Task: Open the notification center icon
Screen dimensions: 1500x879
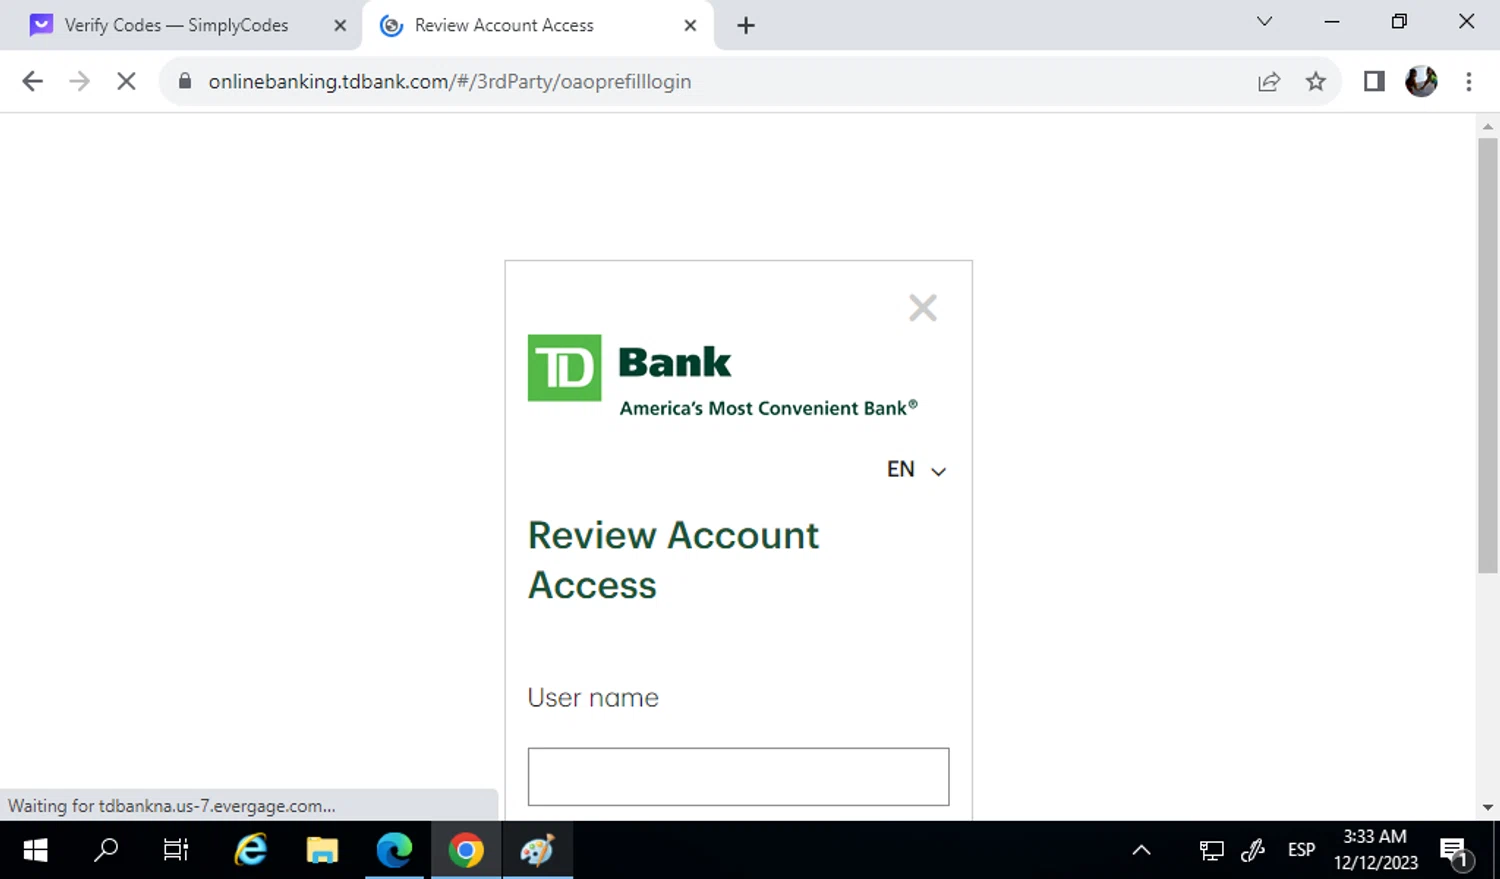Action: (x=1455, y=852)
